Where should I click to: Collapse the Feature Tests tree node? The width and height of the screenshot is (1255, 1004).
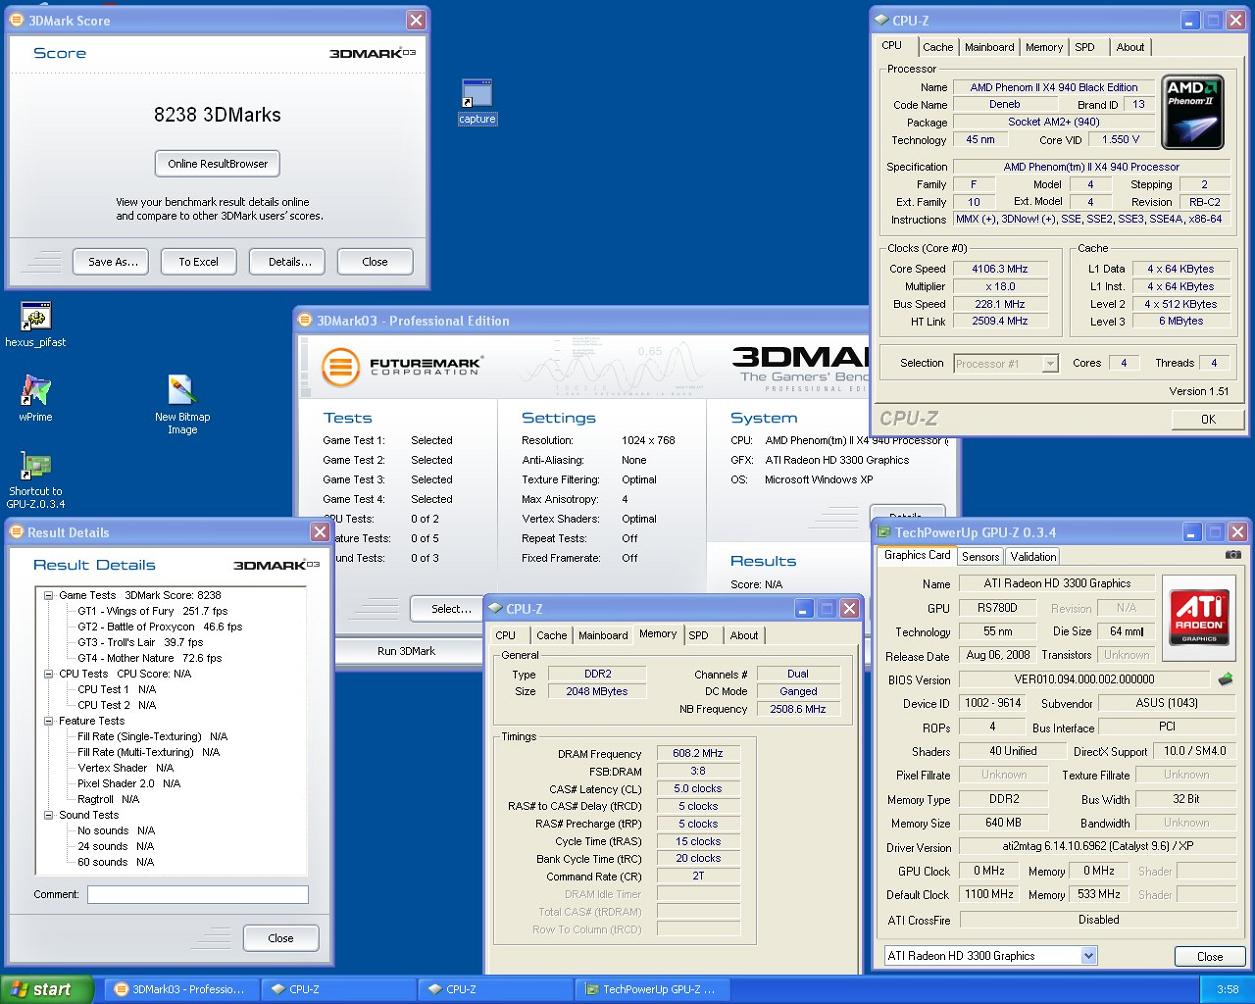coord(48,721)
